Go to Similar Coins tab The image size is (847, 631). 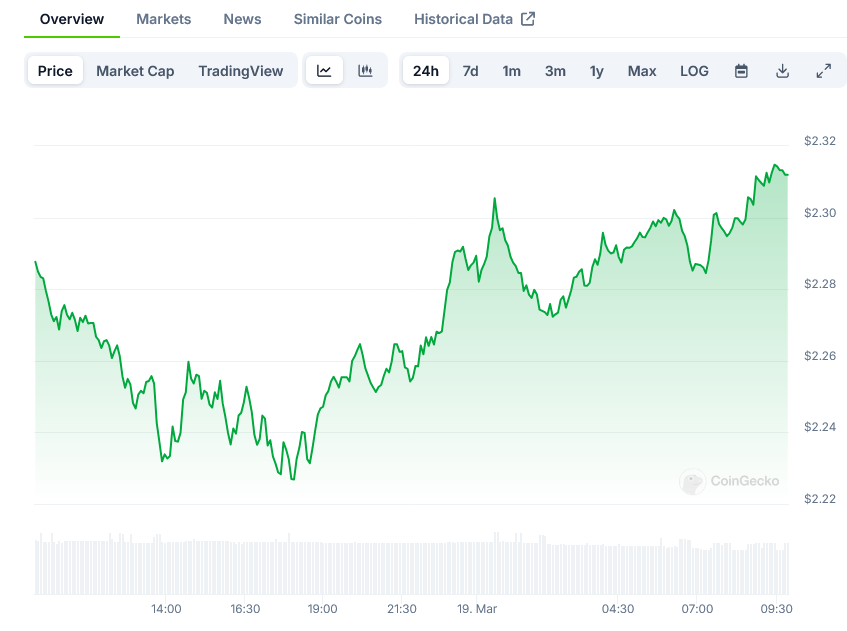point(337,19)
